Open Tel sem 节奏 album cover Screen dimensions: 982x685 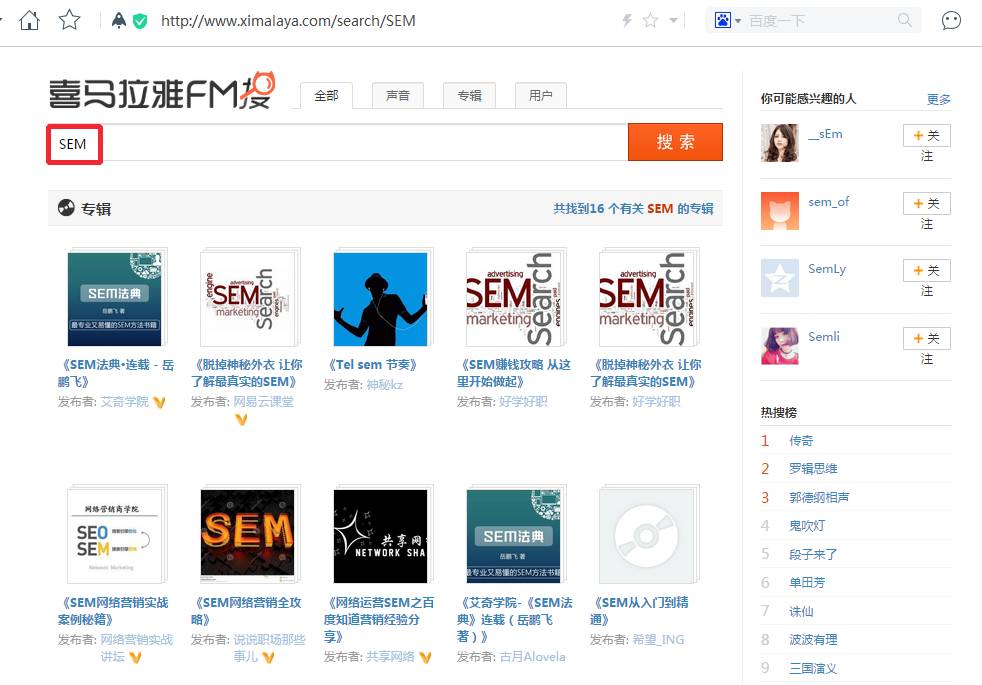[381, 298]
